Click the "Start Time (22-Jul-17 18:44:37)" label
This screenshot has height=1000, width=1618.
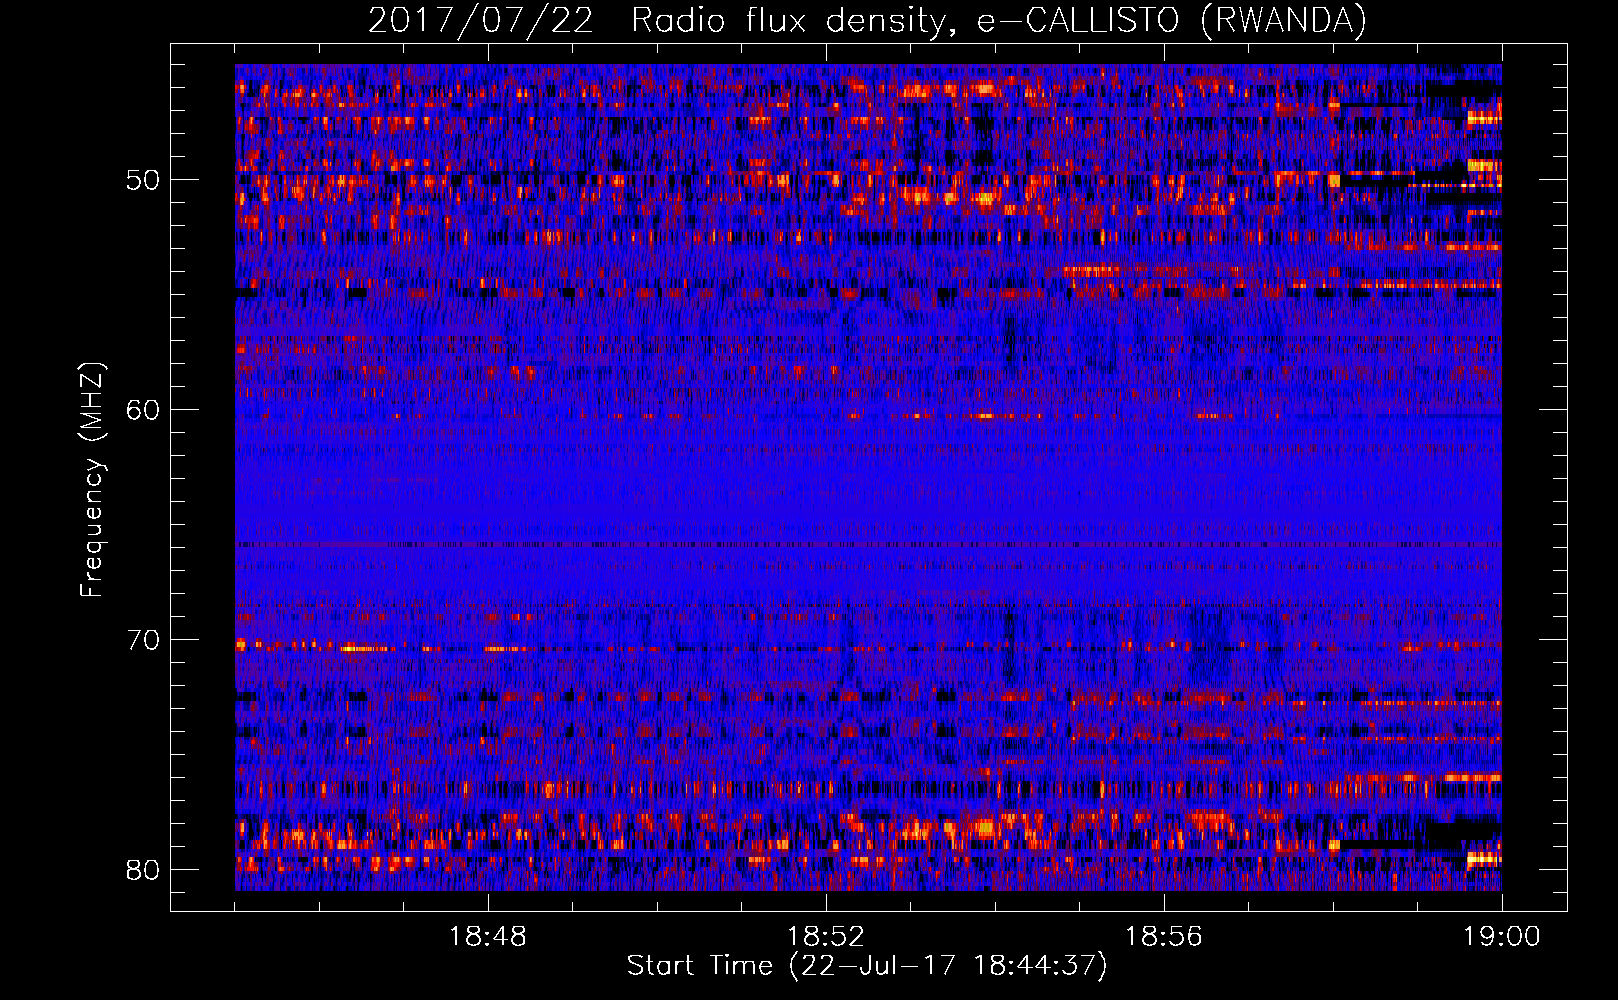(867, 966)
